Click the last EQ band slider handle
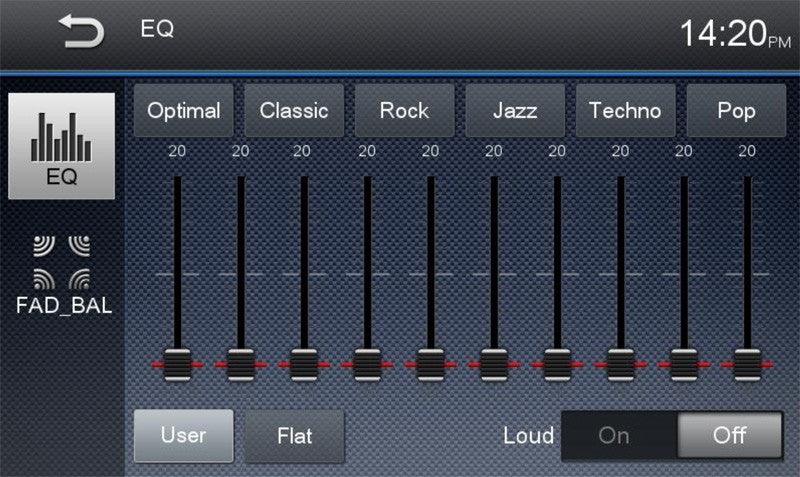This screenshot has width=800, height=477. pos(746,365)
